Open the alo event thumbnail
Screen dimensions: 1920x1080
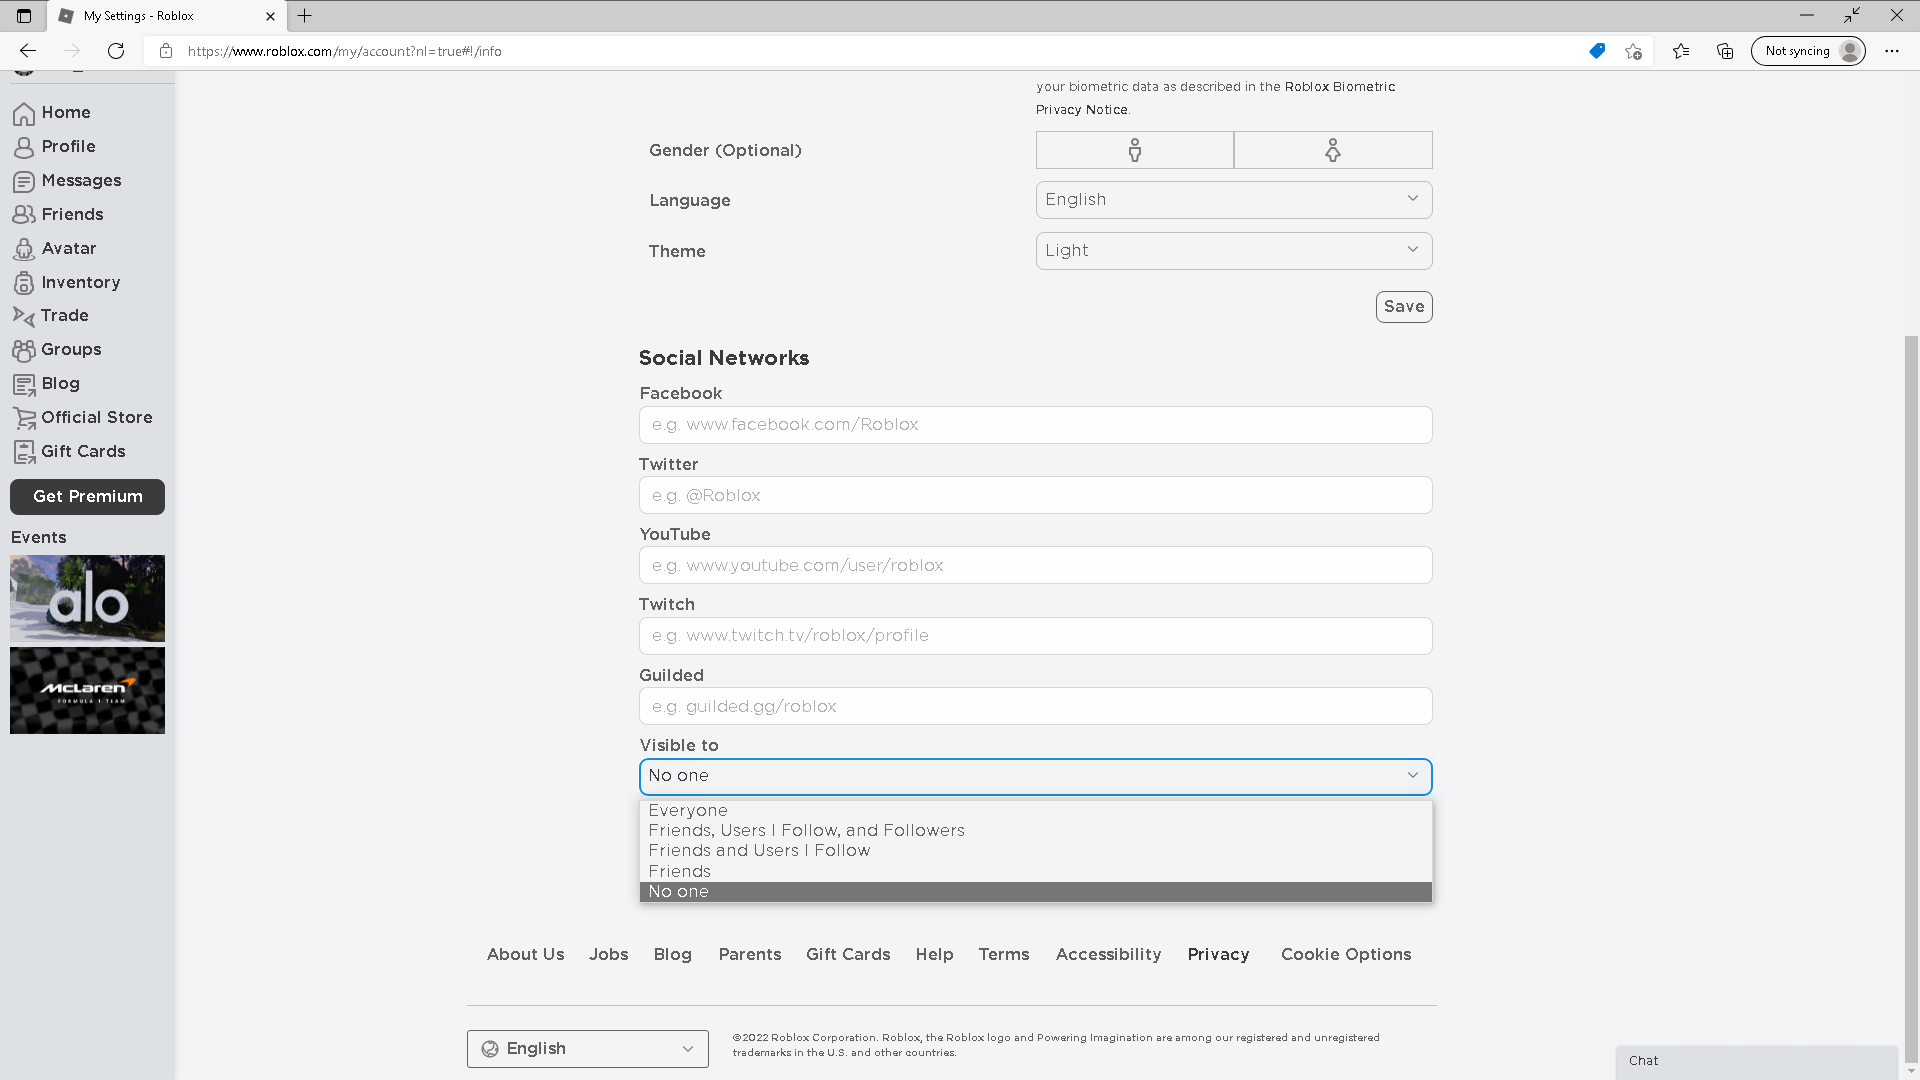[87, 598]
